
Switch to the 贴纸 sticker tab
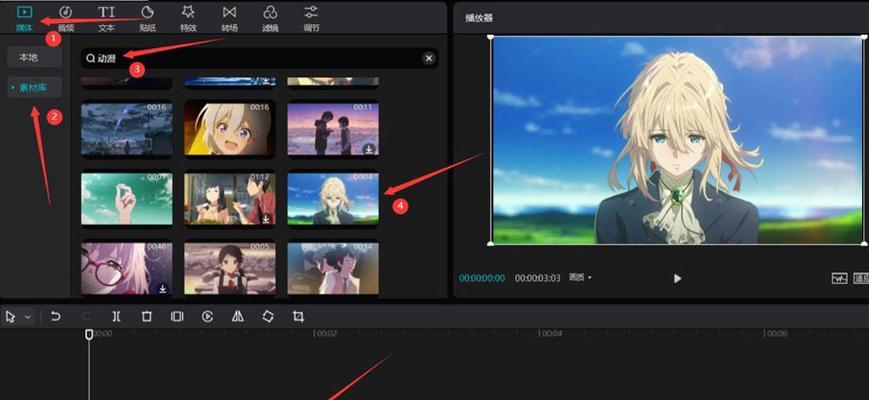pyautogui.click(x=147, y=18)
